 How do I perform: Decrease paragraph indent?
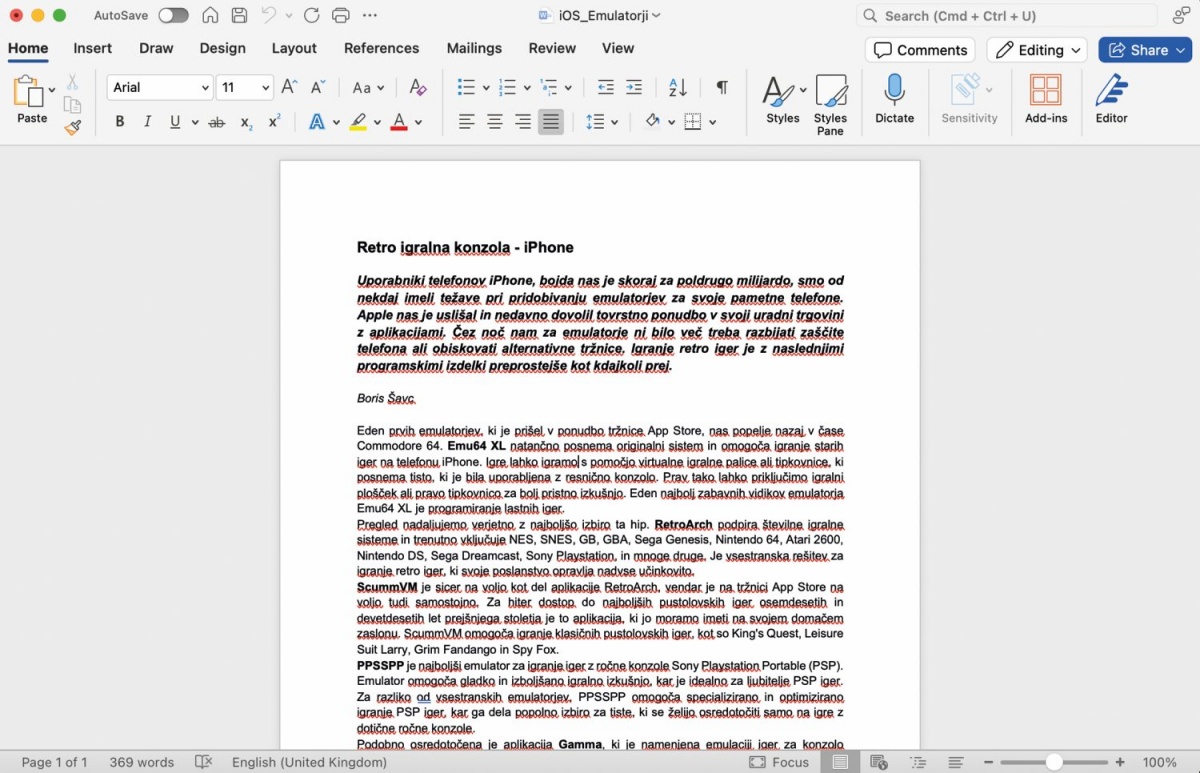click(x=605, y=88)
